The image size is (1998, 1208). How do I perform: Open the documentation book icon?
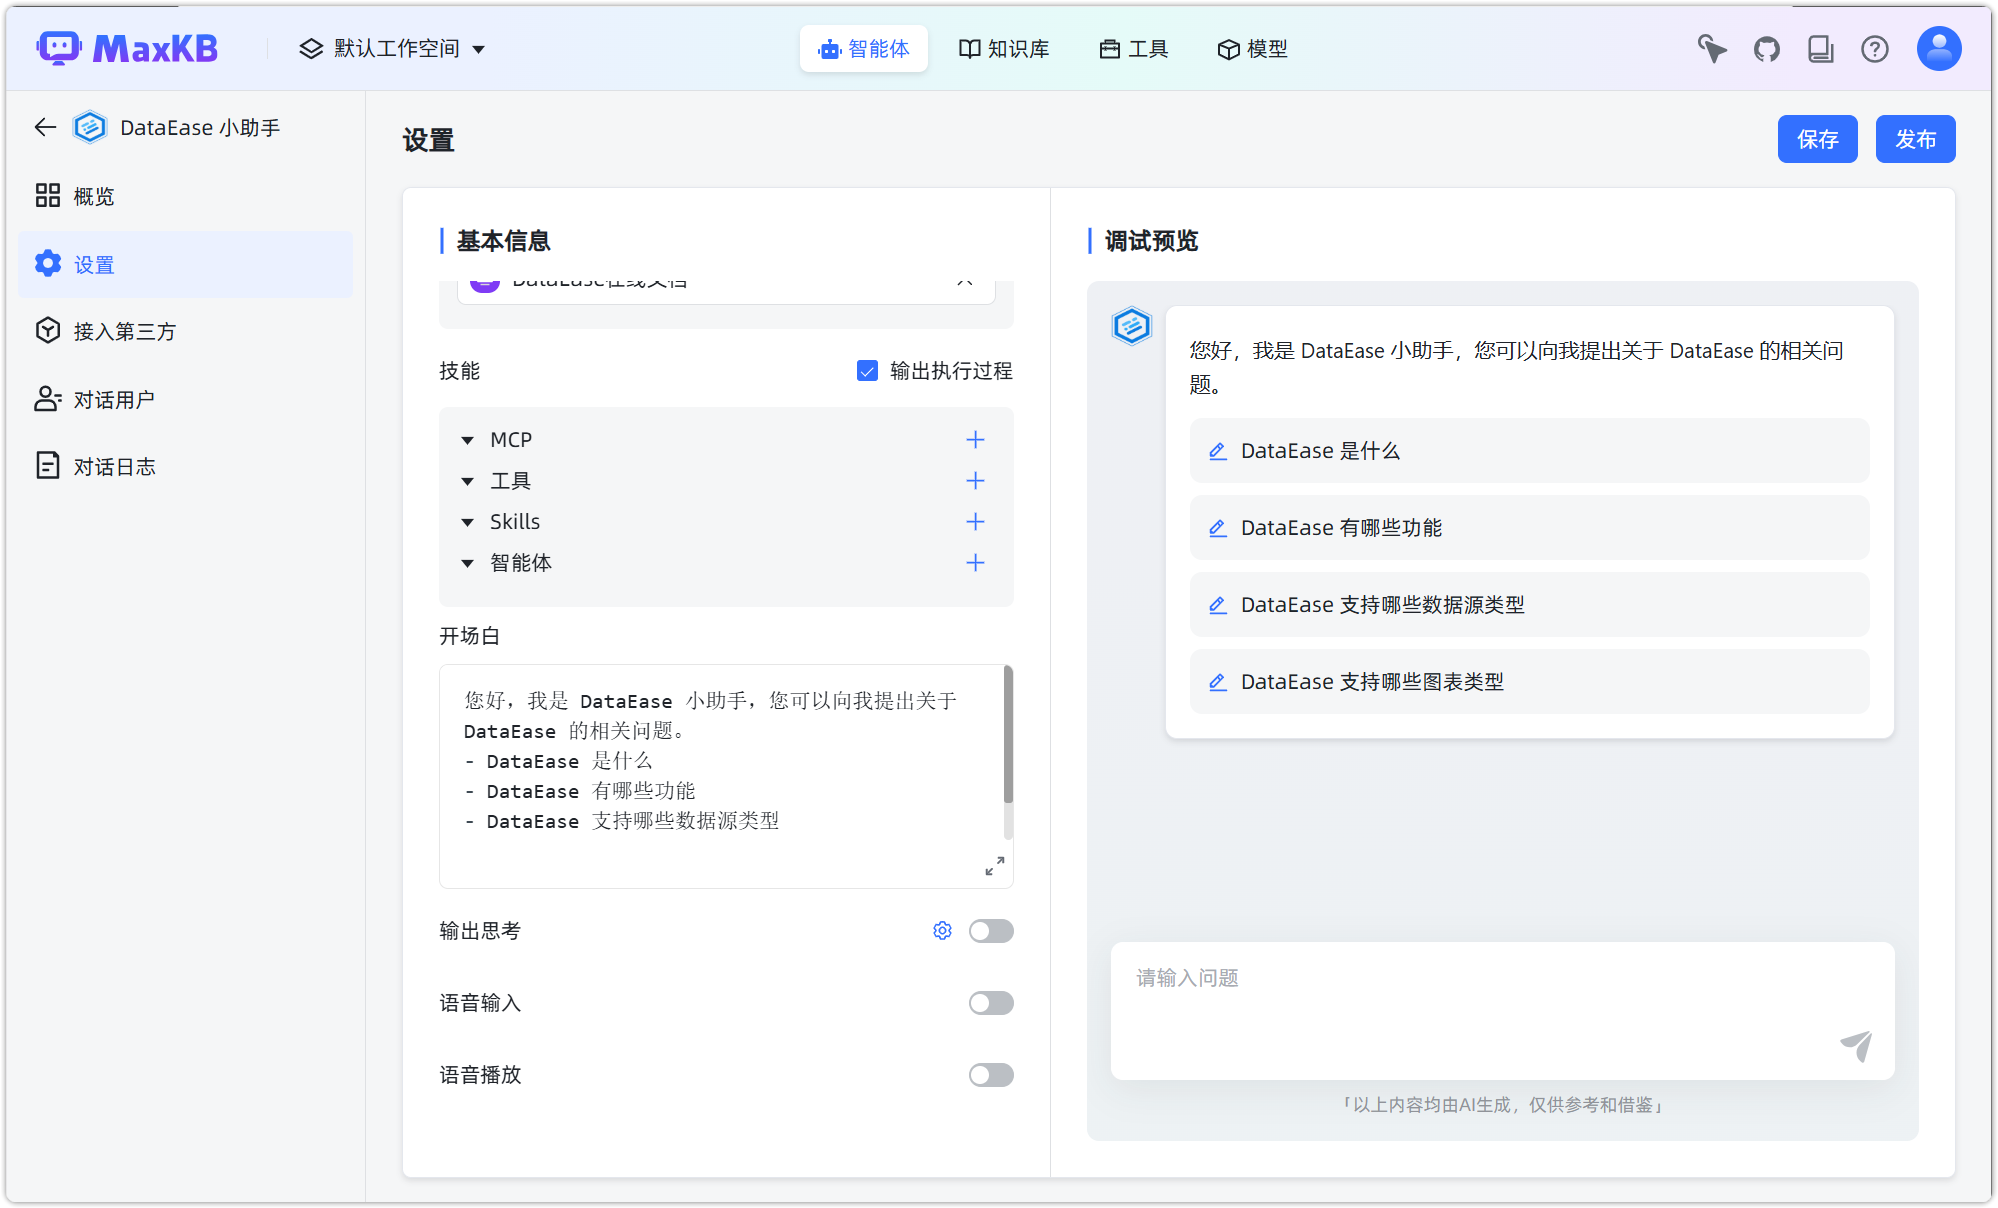pos(1821,48)
